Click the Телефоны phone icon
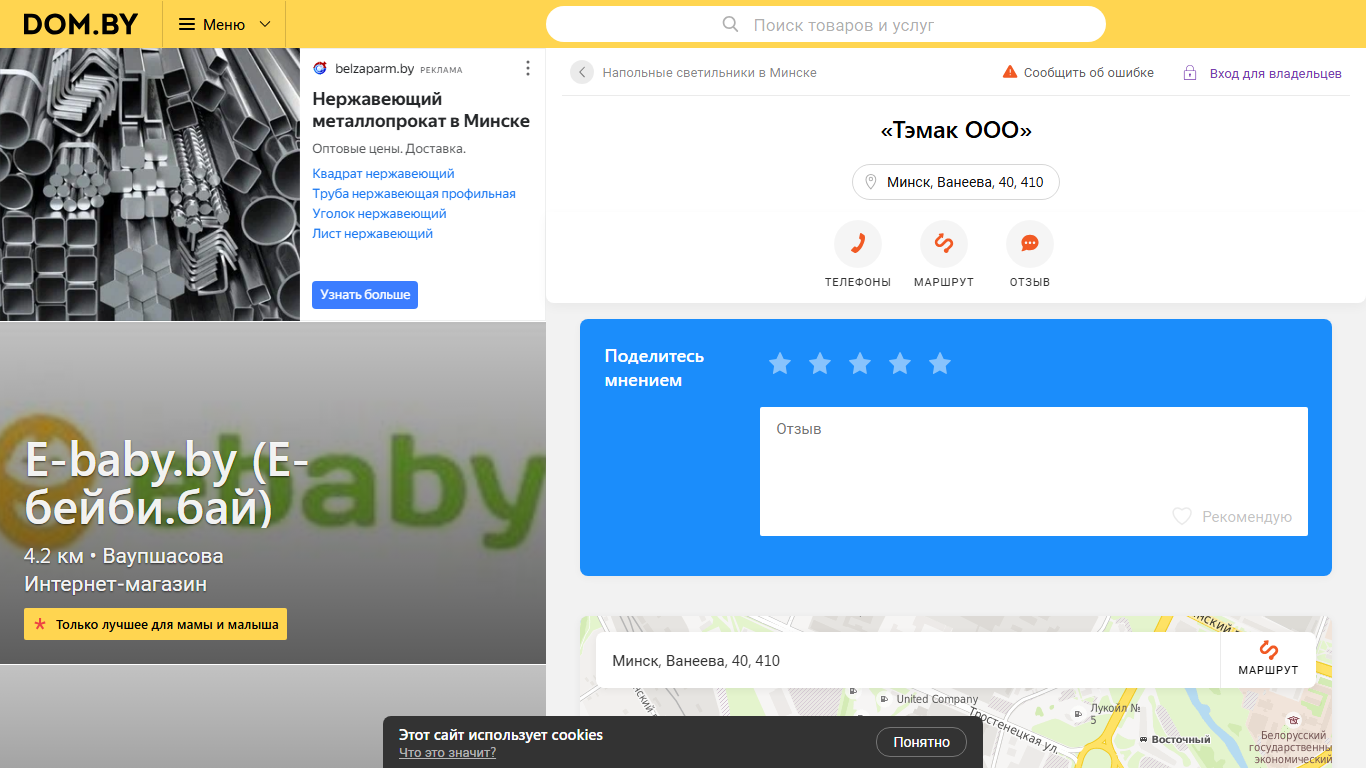1366x768 pixels. (858, 244)
